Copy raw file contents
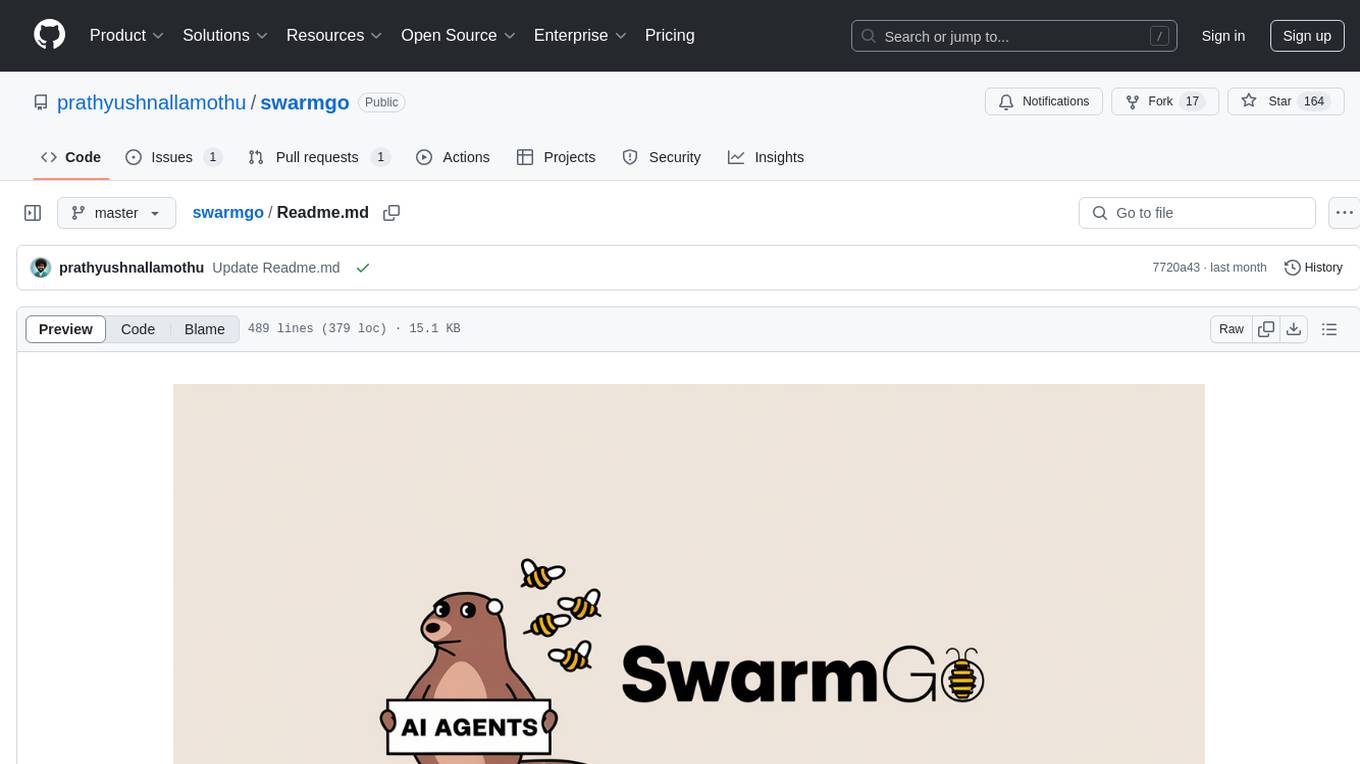The height and width of the screenshot is (764, 1360). click(1266, 329)
